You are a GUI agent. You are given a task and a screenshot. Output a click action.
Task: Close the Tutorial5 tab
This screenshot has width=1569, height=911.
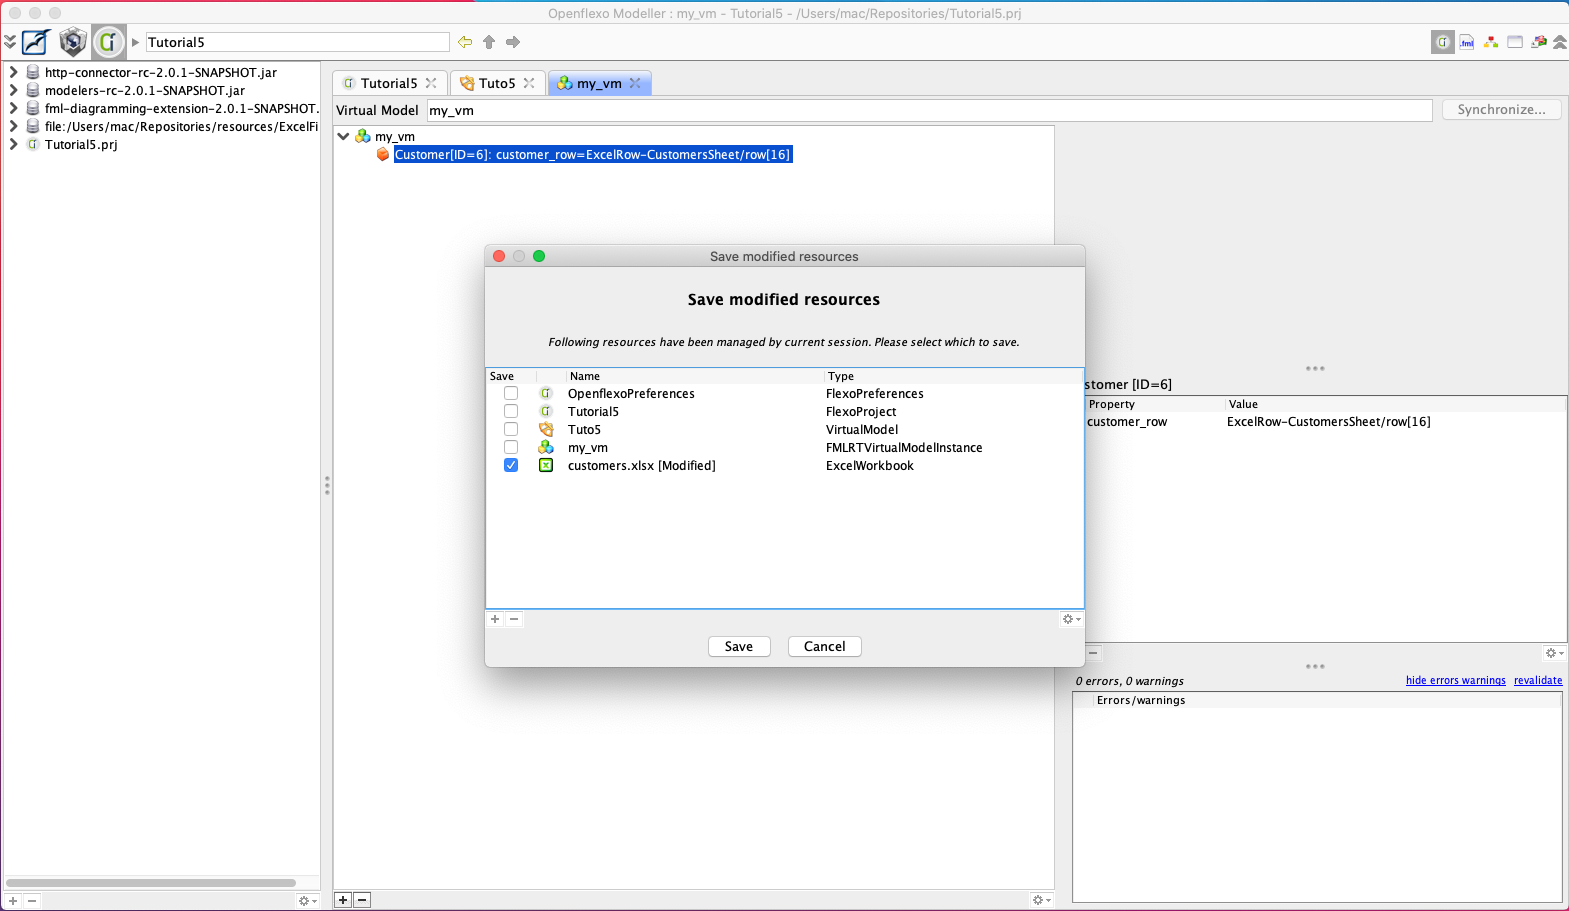[431, 83]
